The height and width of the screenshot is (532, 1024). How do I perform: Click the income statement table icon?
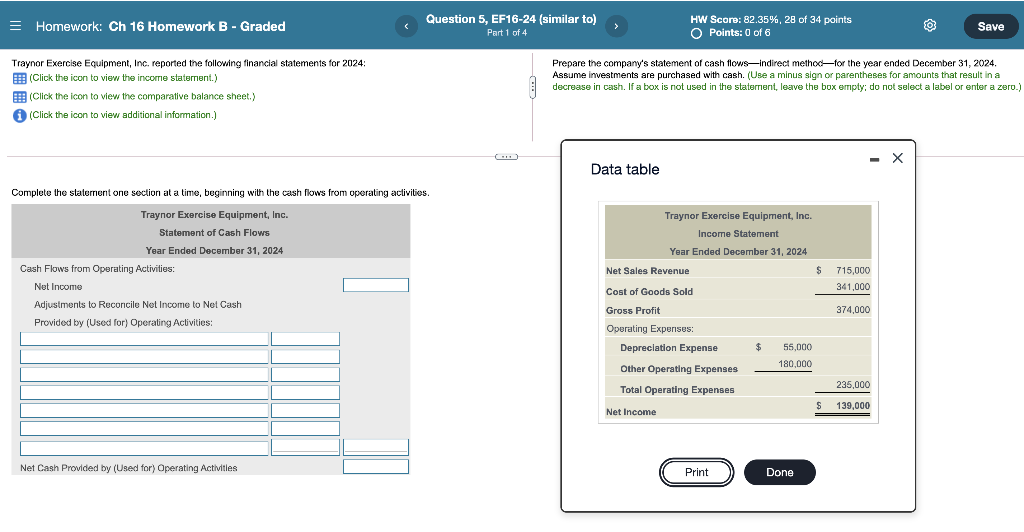(20, 78)
